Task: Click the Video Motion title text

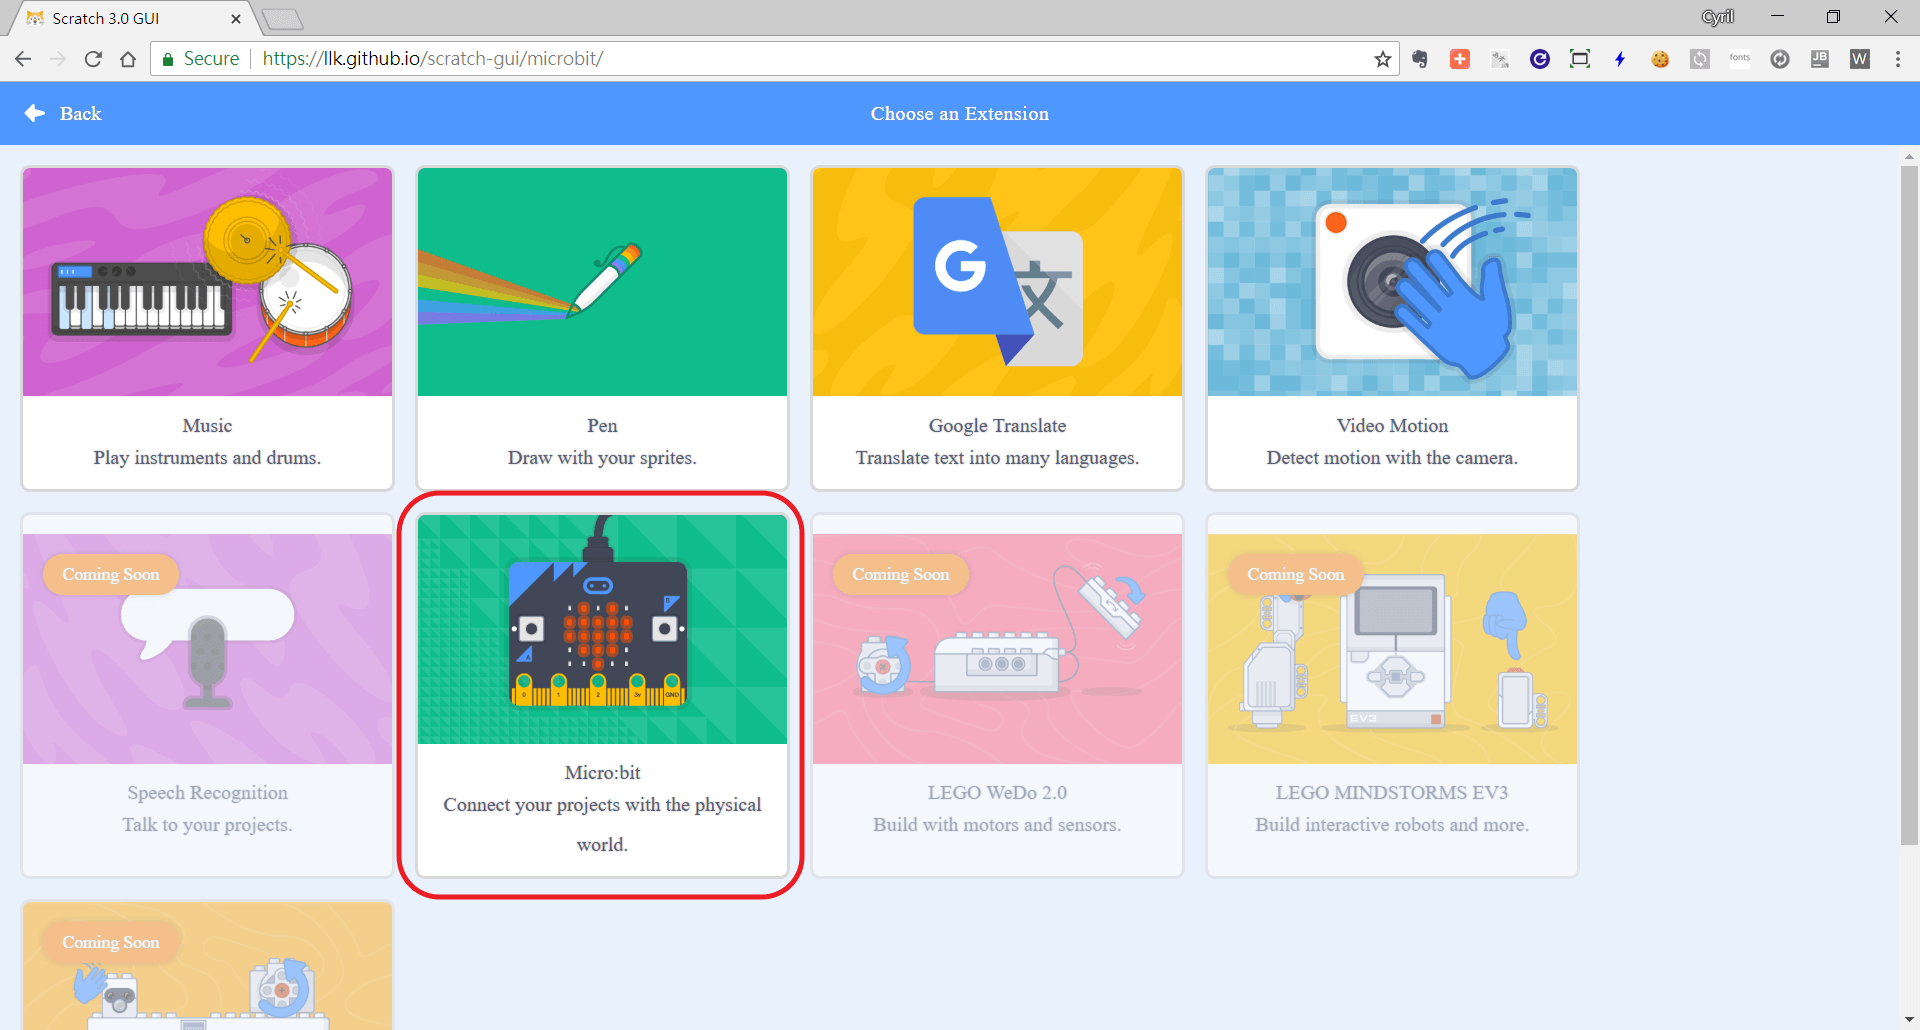Action: [x=1392, y=426]
